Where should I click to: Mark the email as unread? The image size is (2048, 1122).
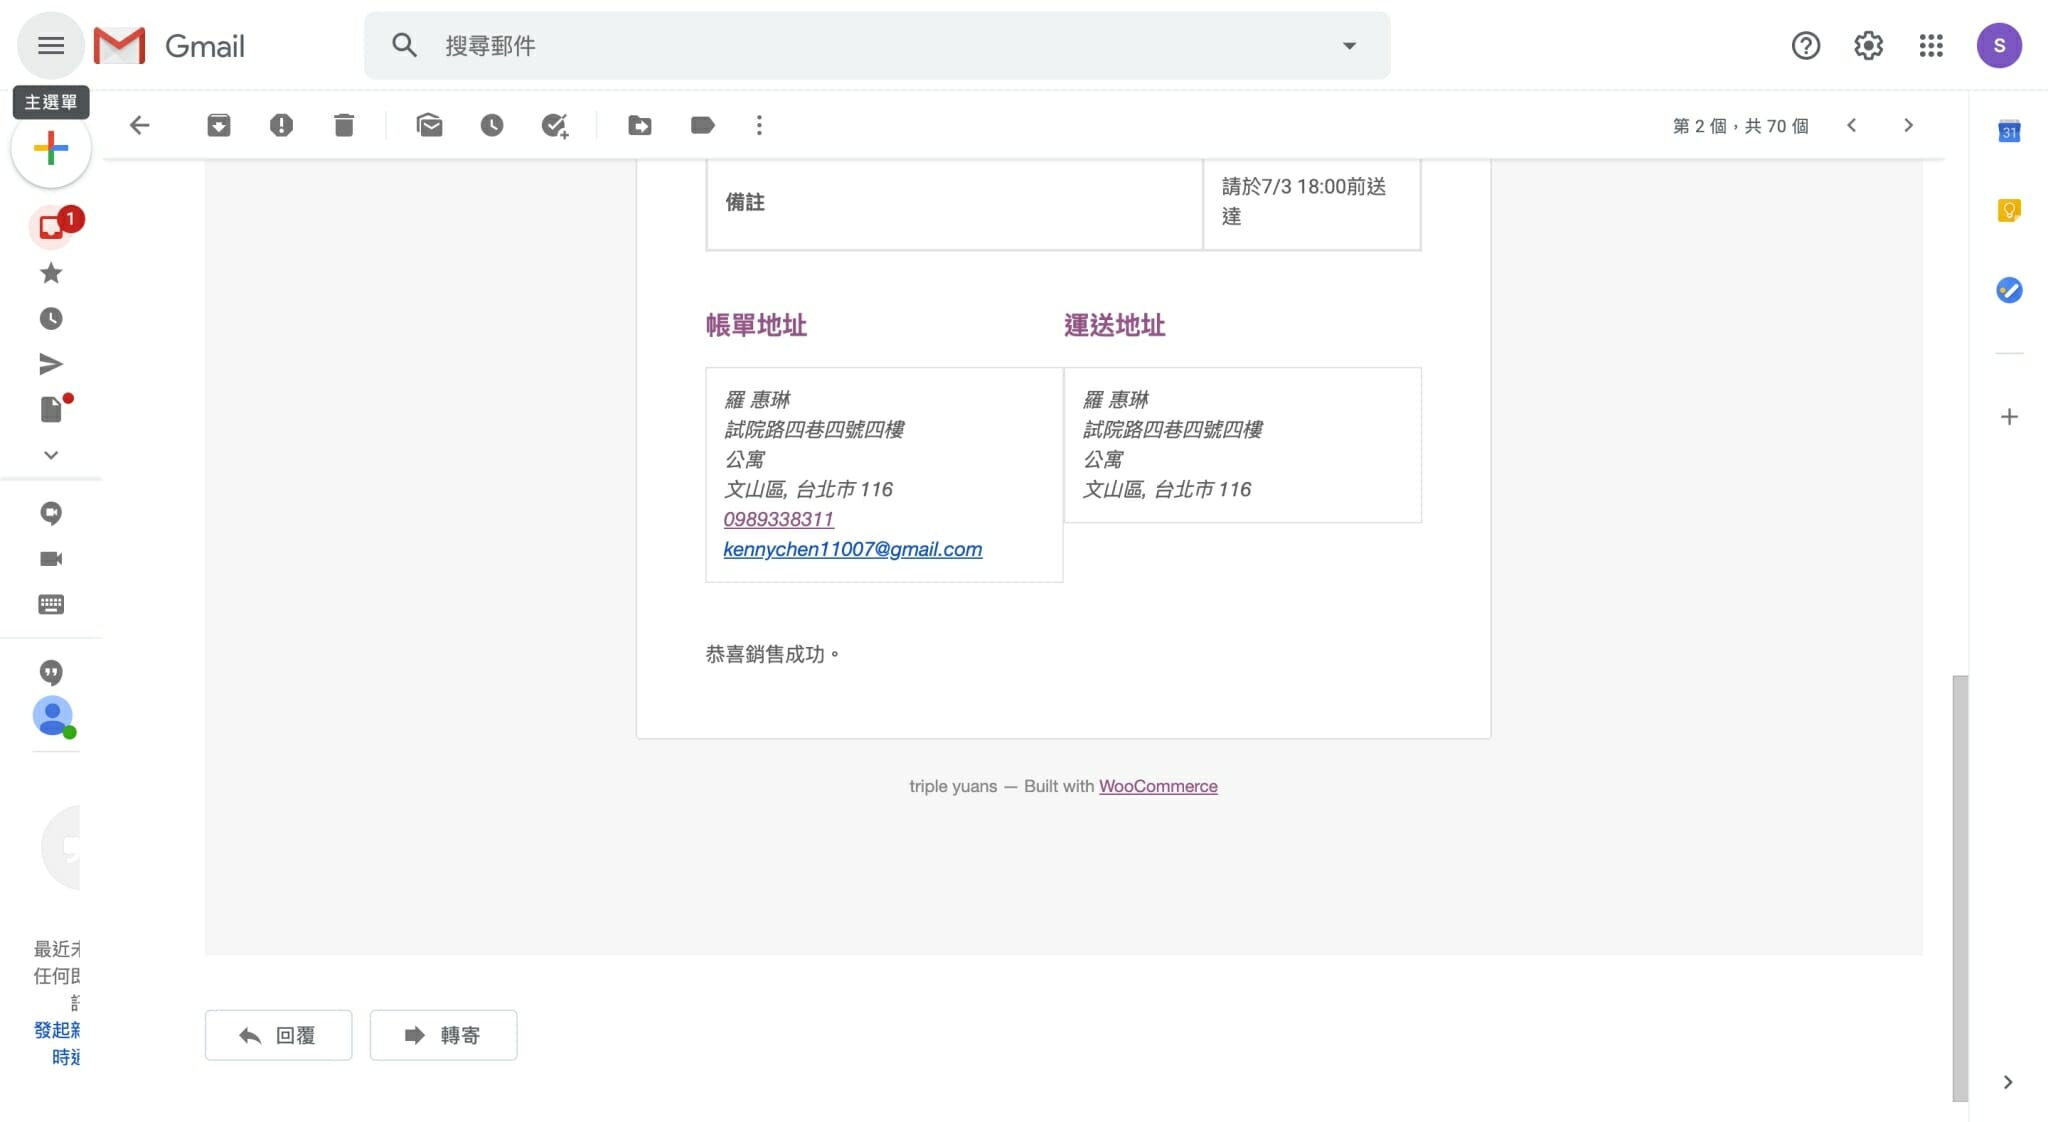(429, 125)
